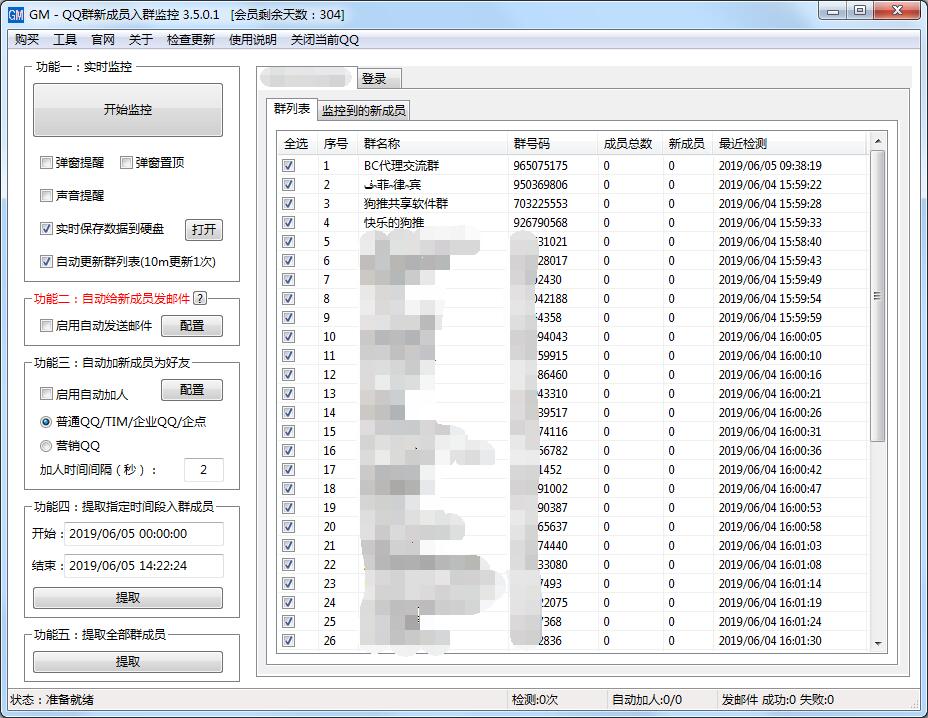
Task: Sort by 序号 column header
Action: pyautogui.click(x=336, y=144)
